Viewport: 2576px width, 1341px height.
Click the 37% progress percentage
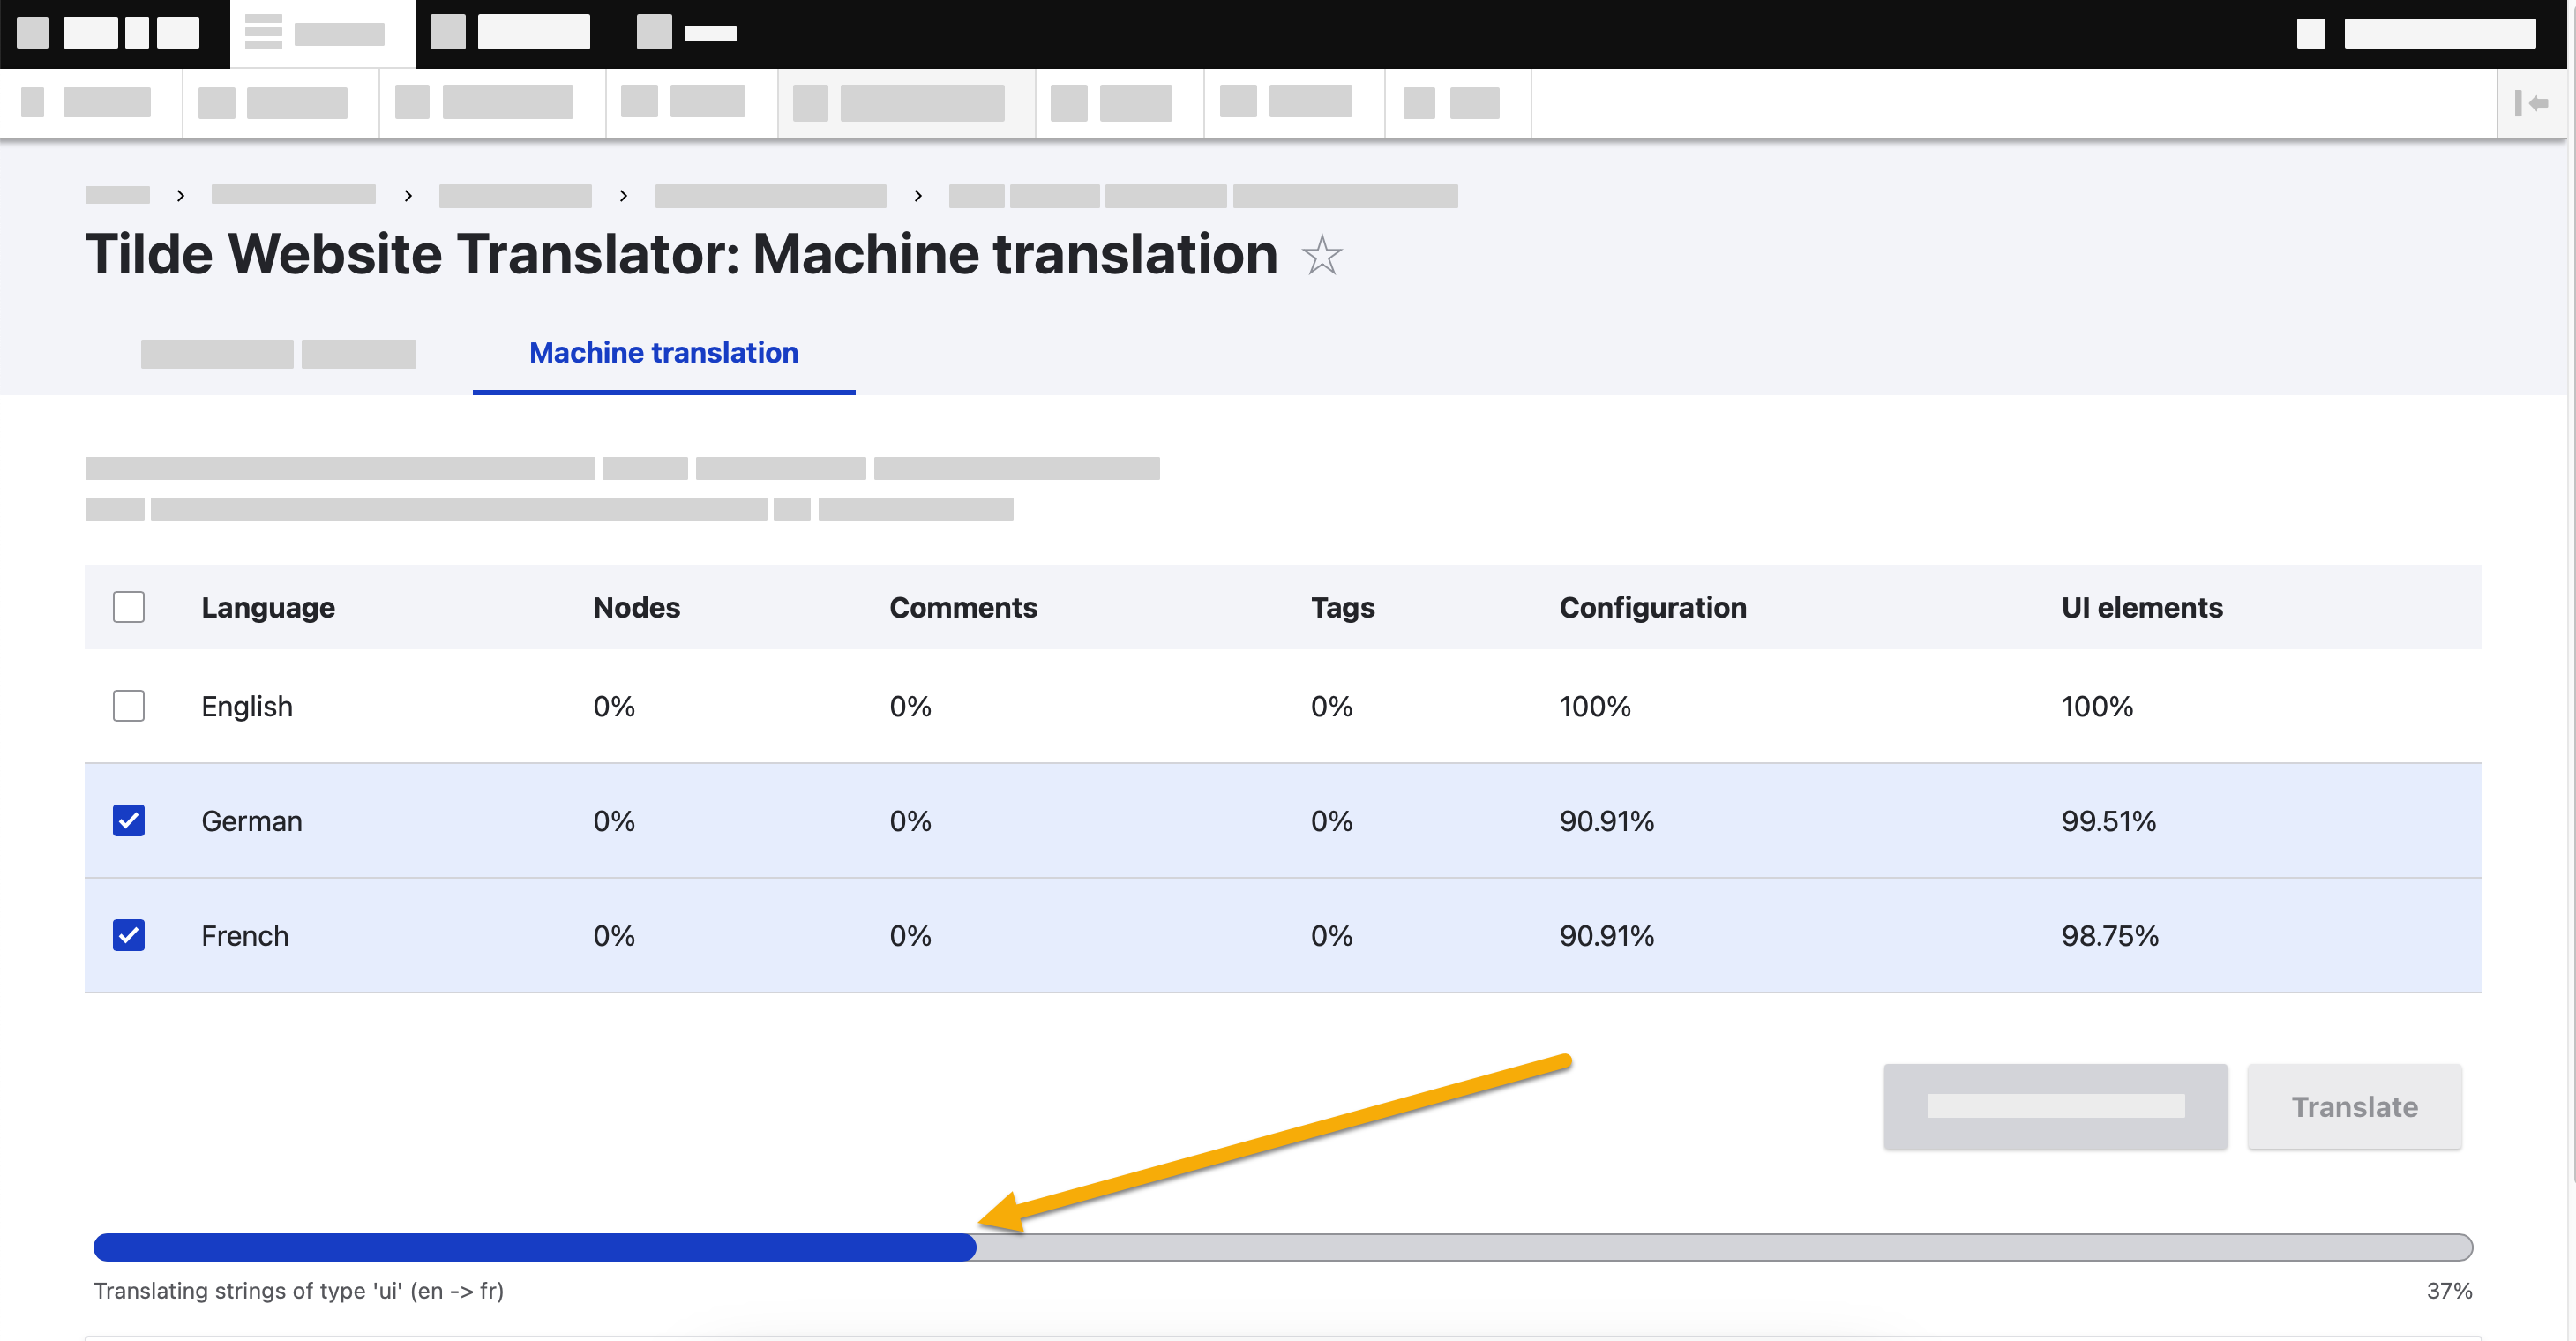click(x=2449, y=1290)
